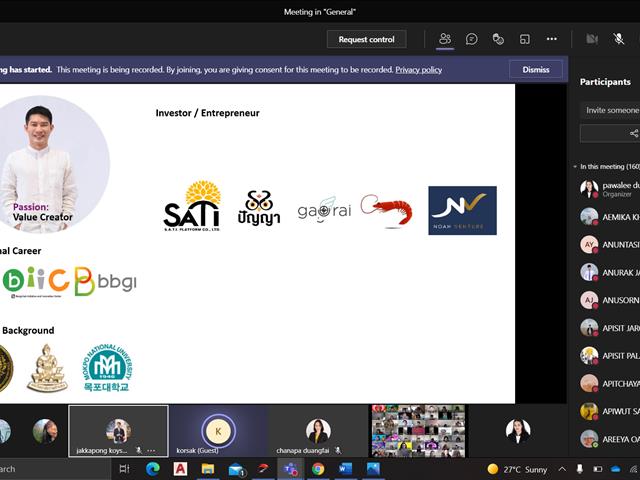Open Microsoft Word from taskbar

345,469
